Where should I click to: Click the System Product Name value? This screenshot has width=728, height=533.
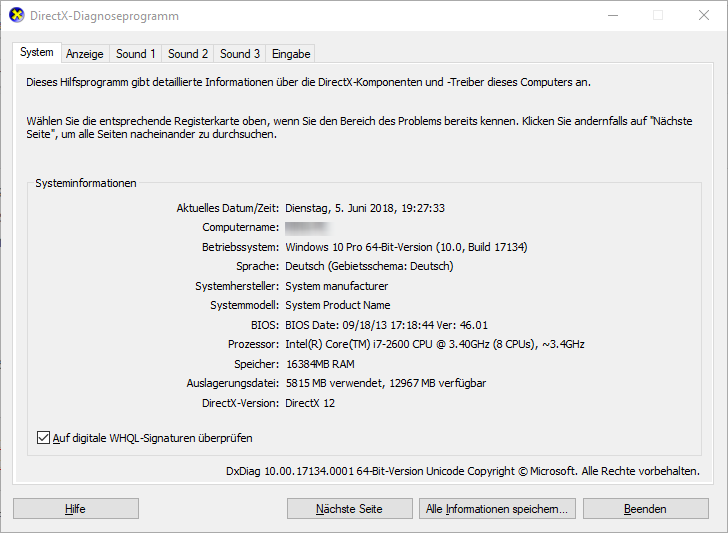pos(338,306)
